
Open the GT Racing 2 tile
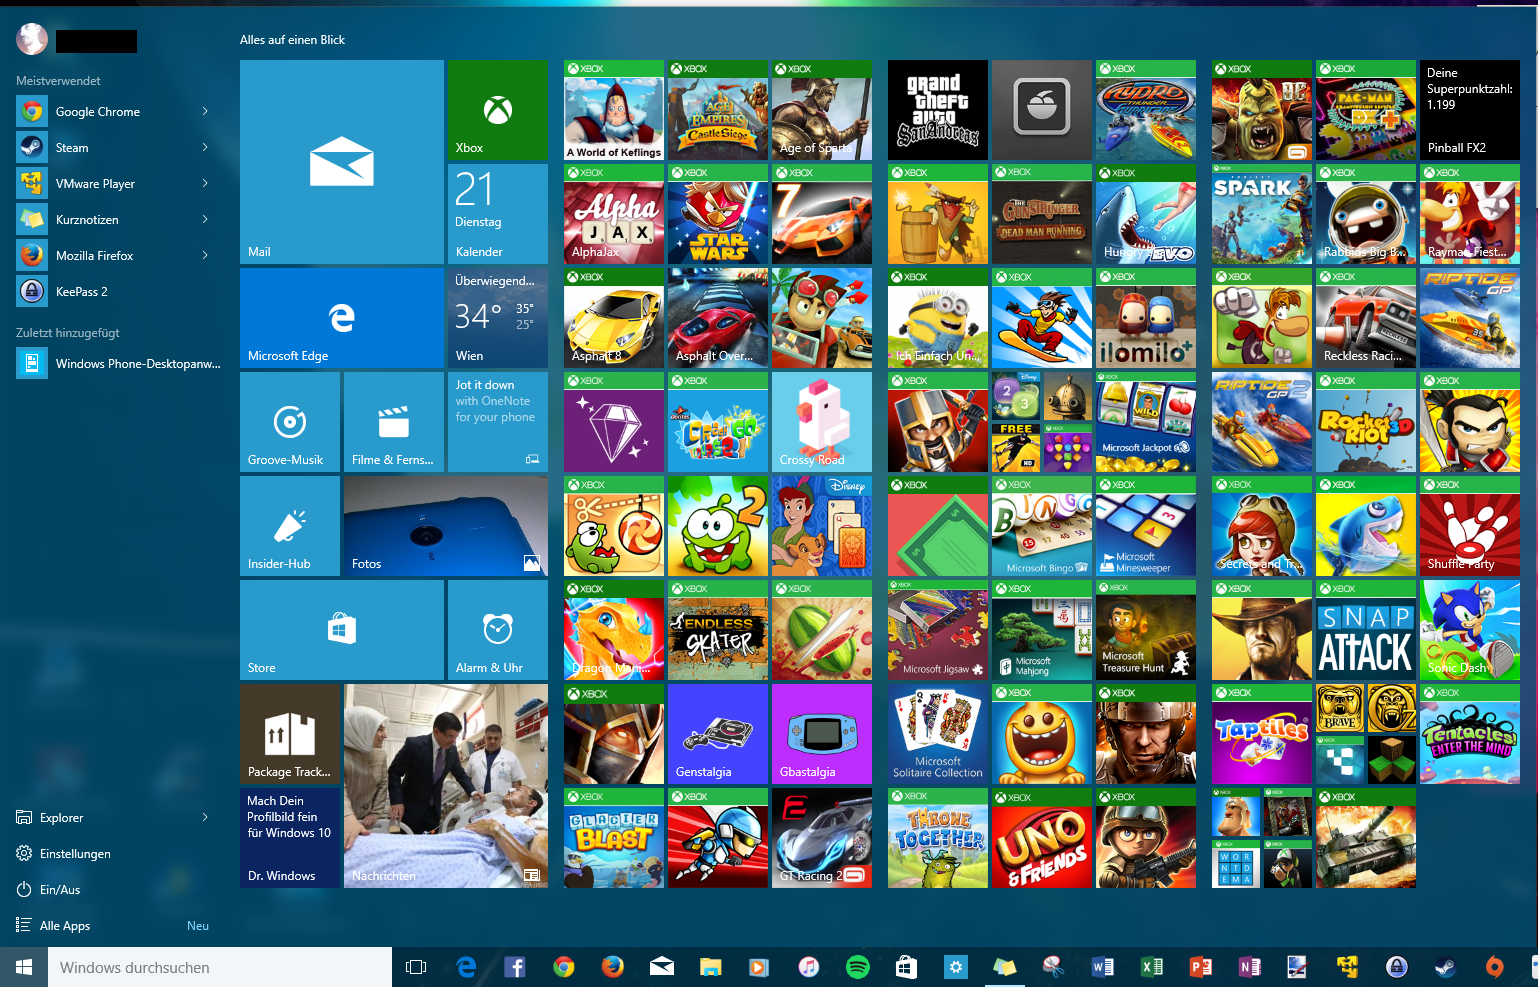pyautogui.click(x=822, y=838)
